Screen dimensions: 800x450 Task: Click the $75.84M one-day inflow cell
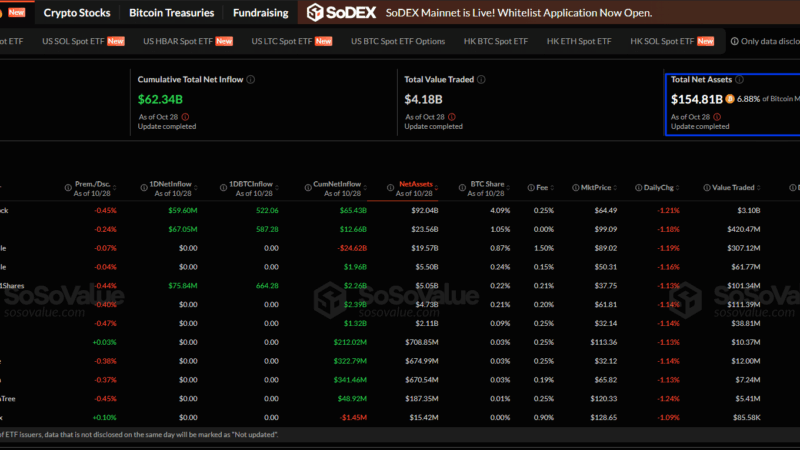(183, 286)
